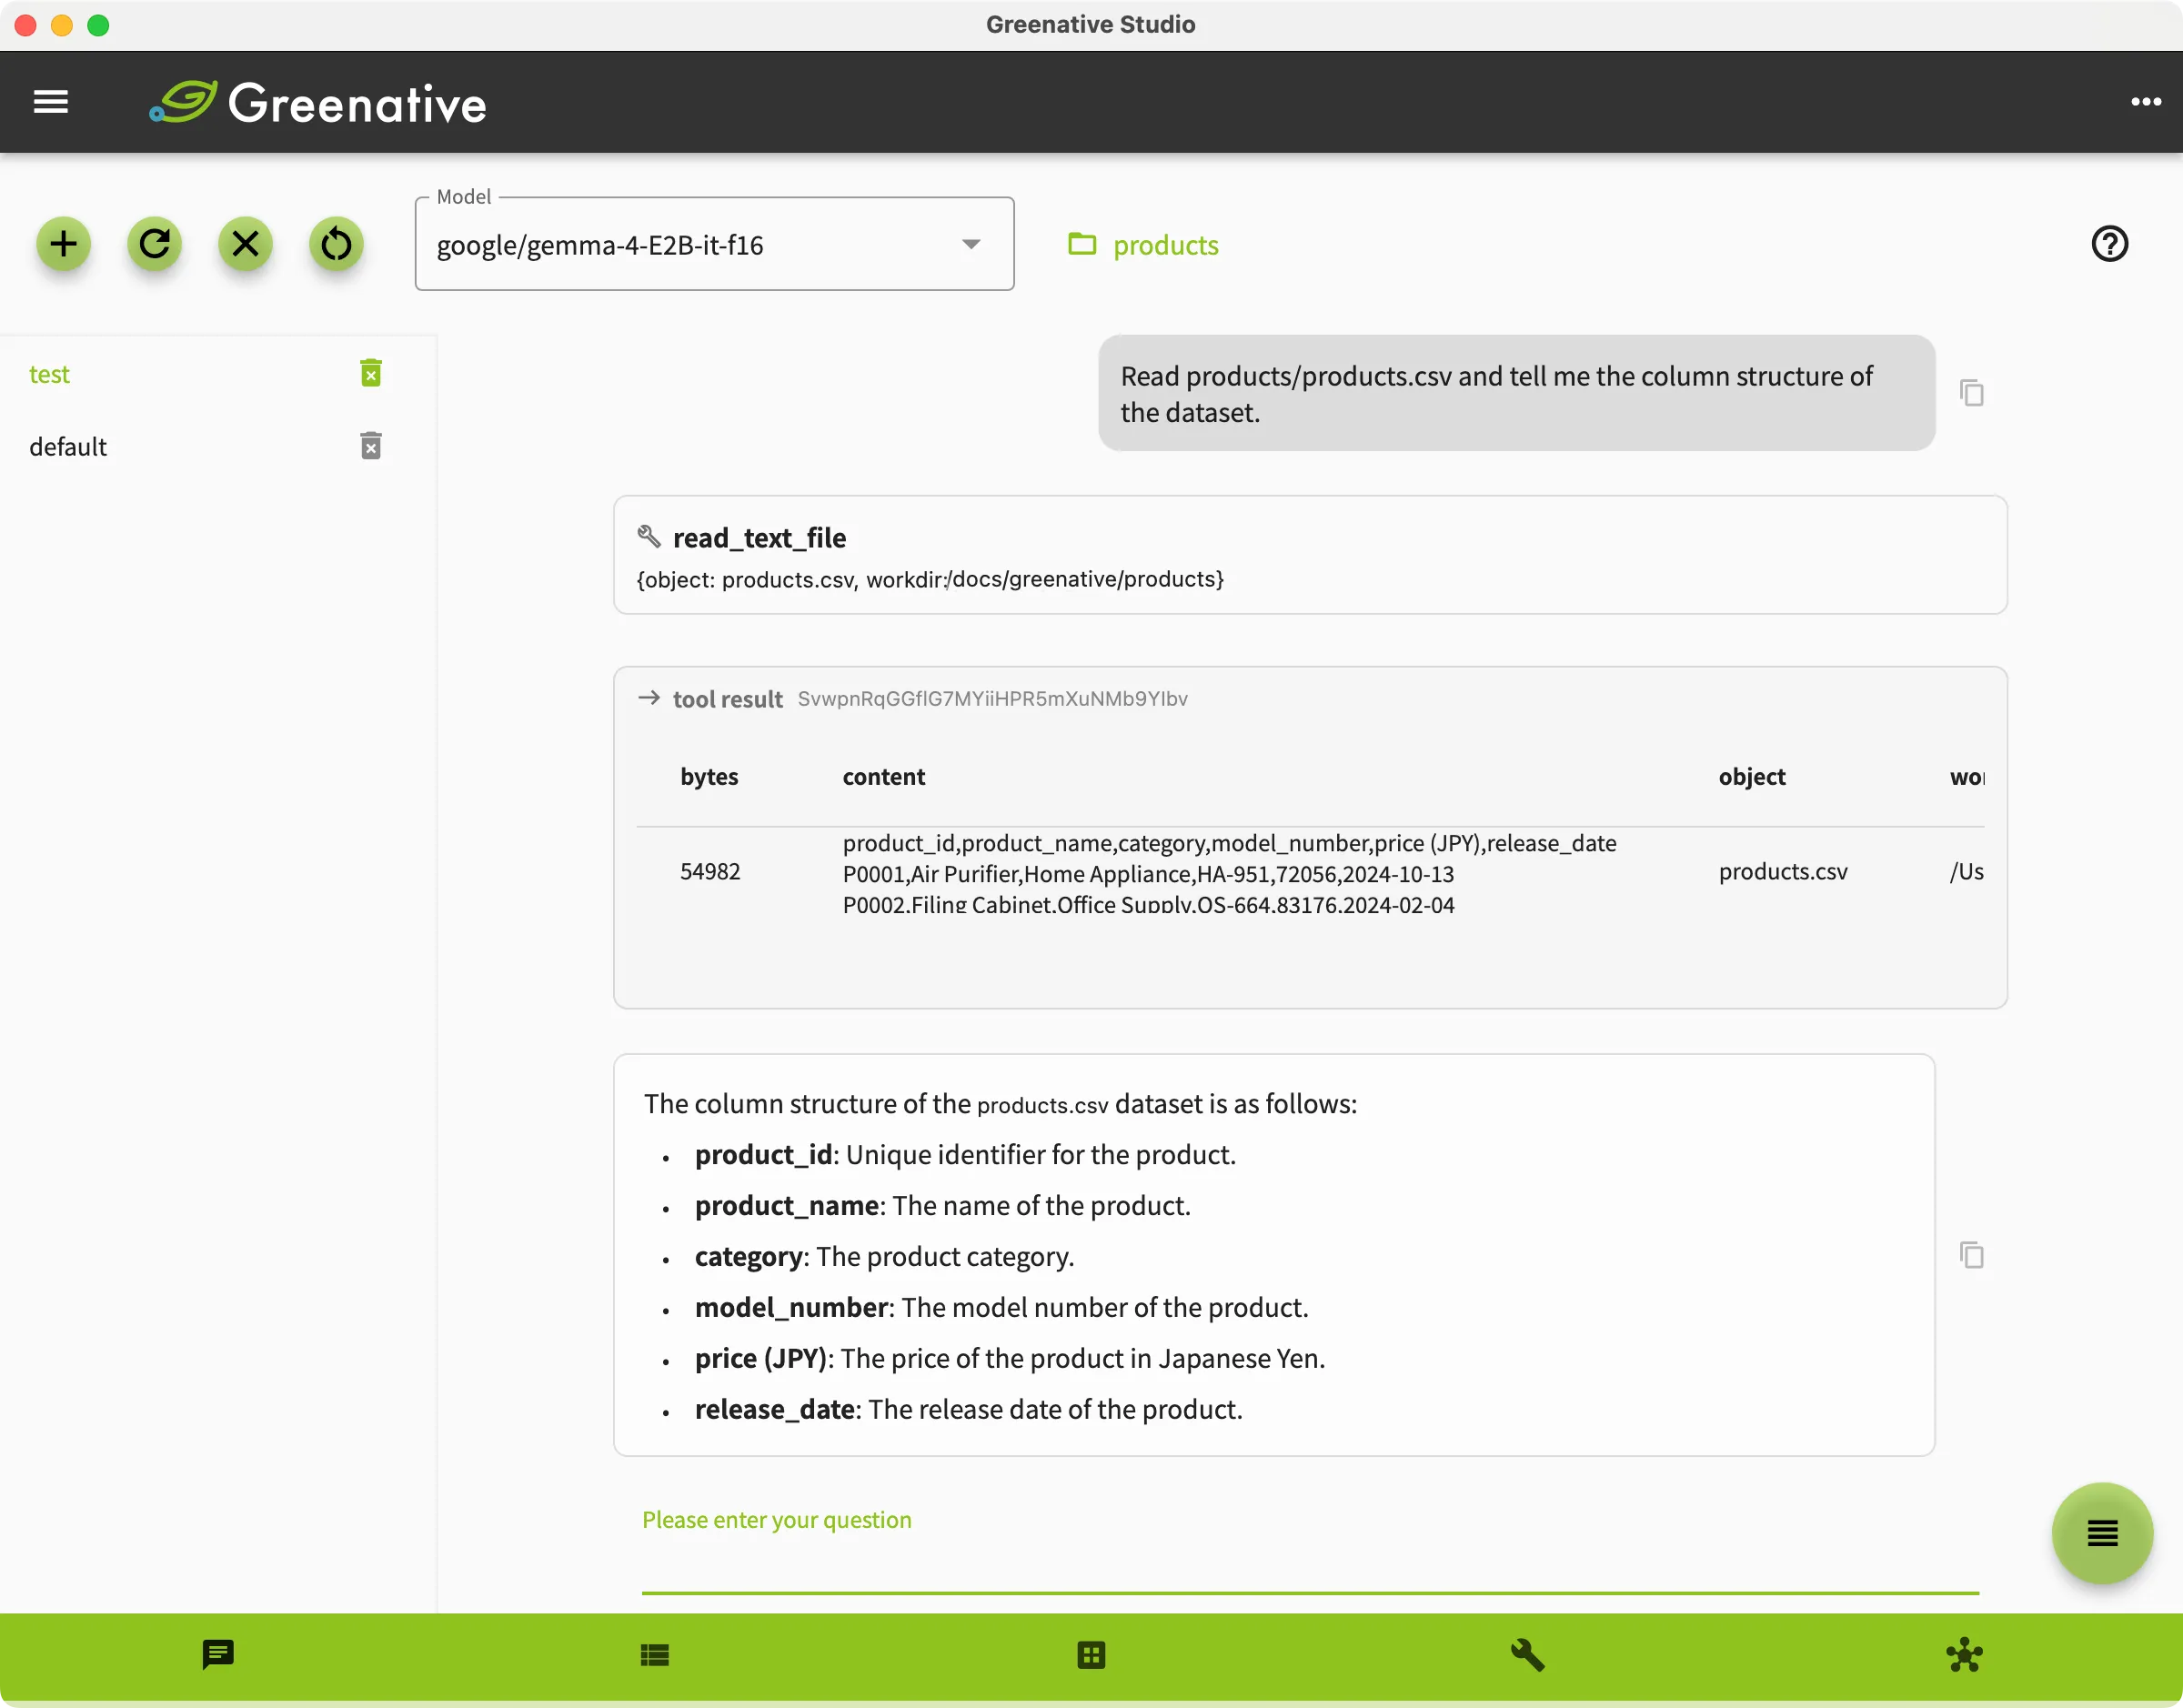The image size is (2183, 1708).
Task: Click the X cancel button in toolbar
Action: tap(246, 244)
